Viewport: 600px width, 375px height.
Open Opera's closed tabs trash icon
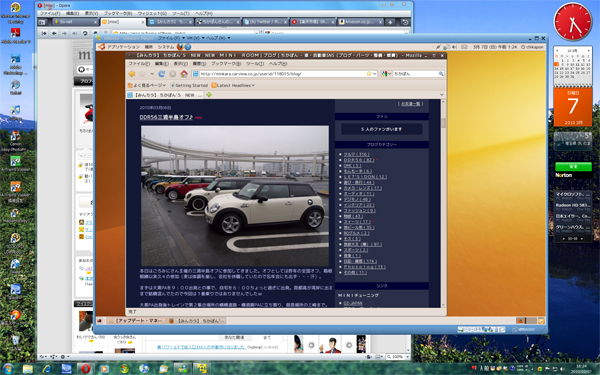405,22
